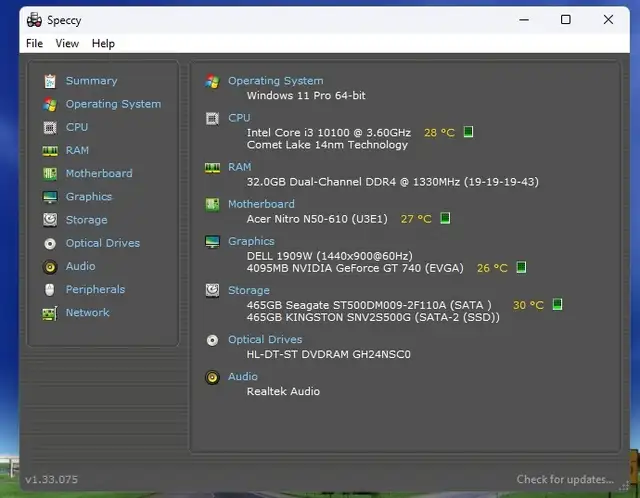Click the RAM icon in summary pane
The width and height of the screenshot is (640, 498).
pos(212,168)
